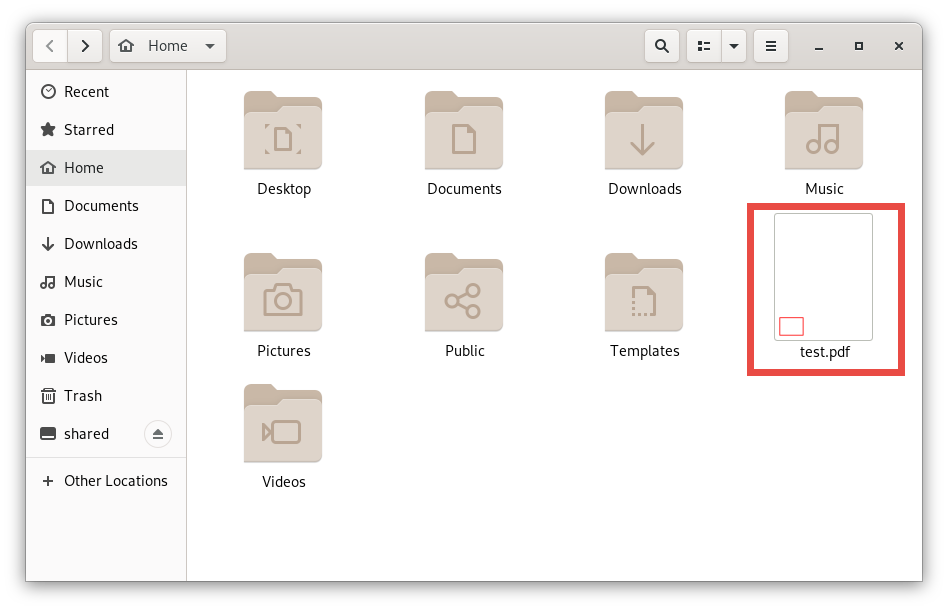This screenshot has width=948, height=610.
Task: Open the hamburger menu
Action: [x=770, y=45]
